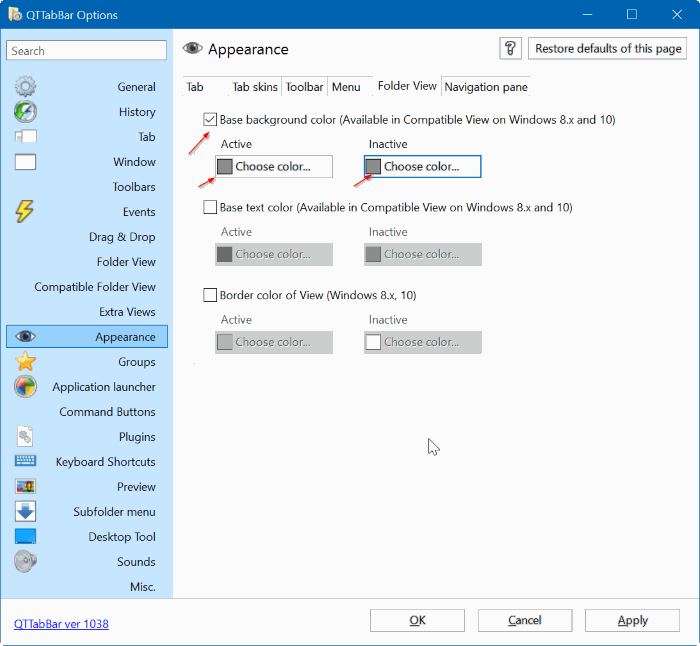Select the Folder View tab

[x=407, y=86]
